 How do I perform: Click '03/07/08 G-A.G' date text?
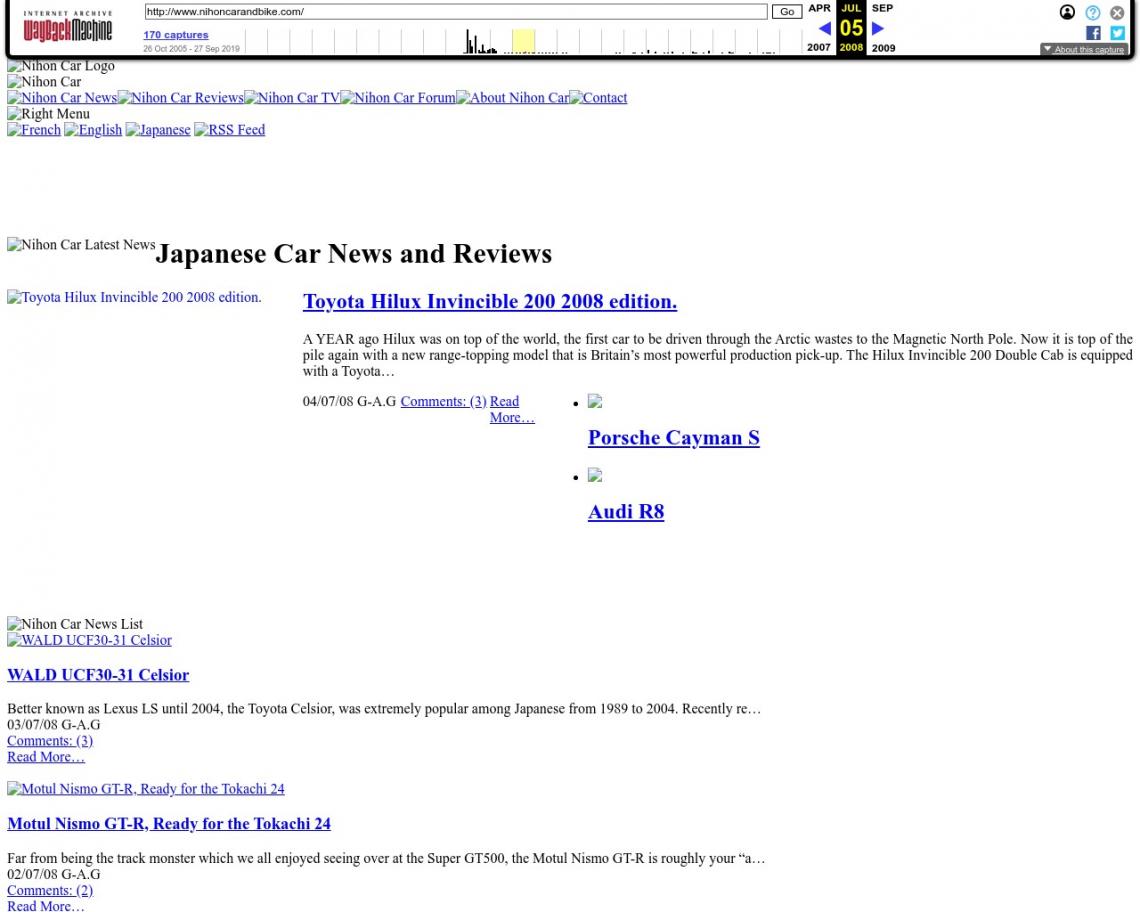[54, 724]
